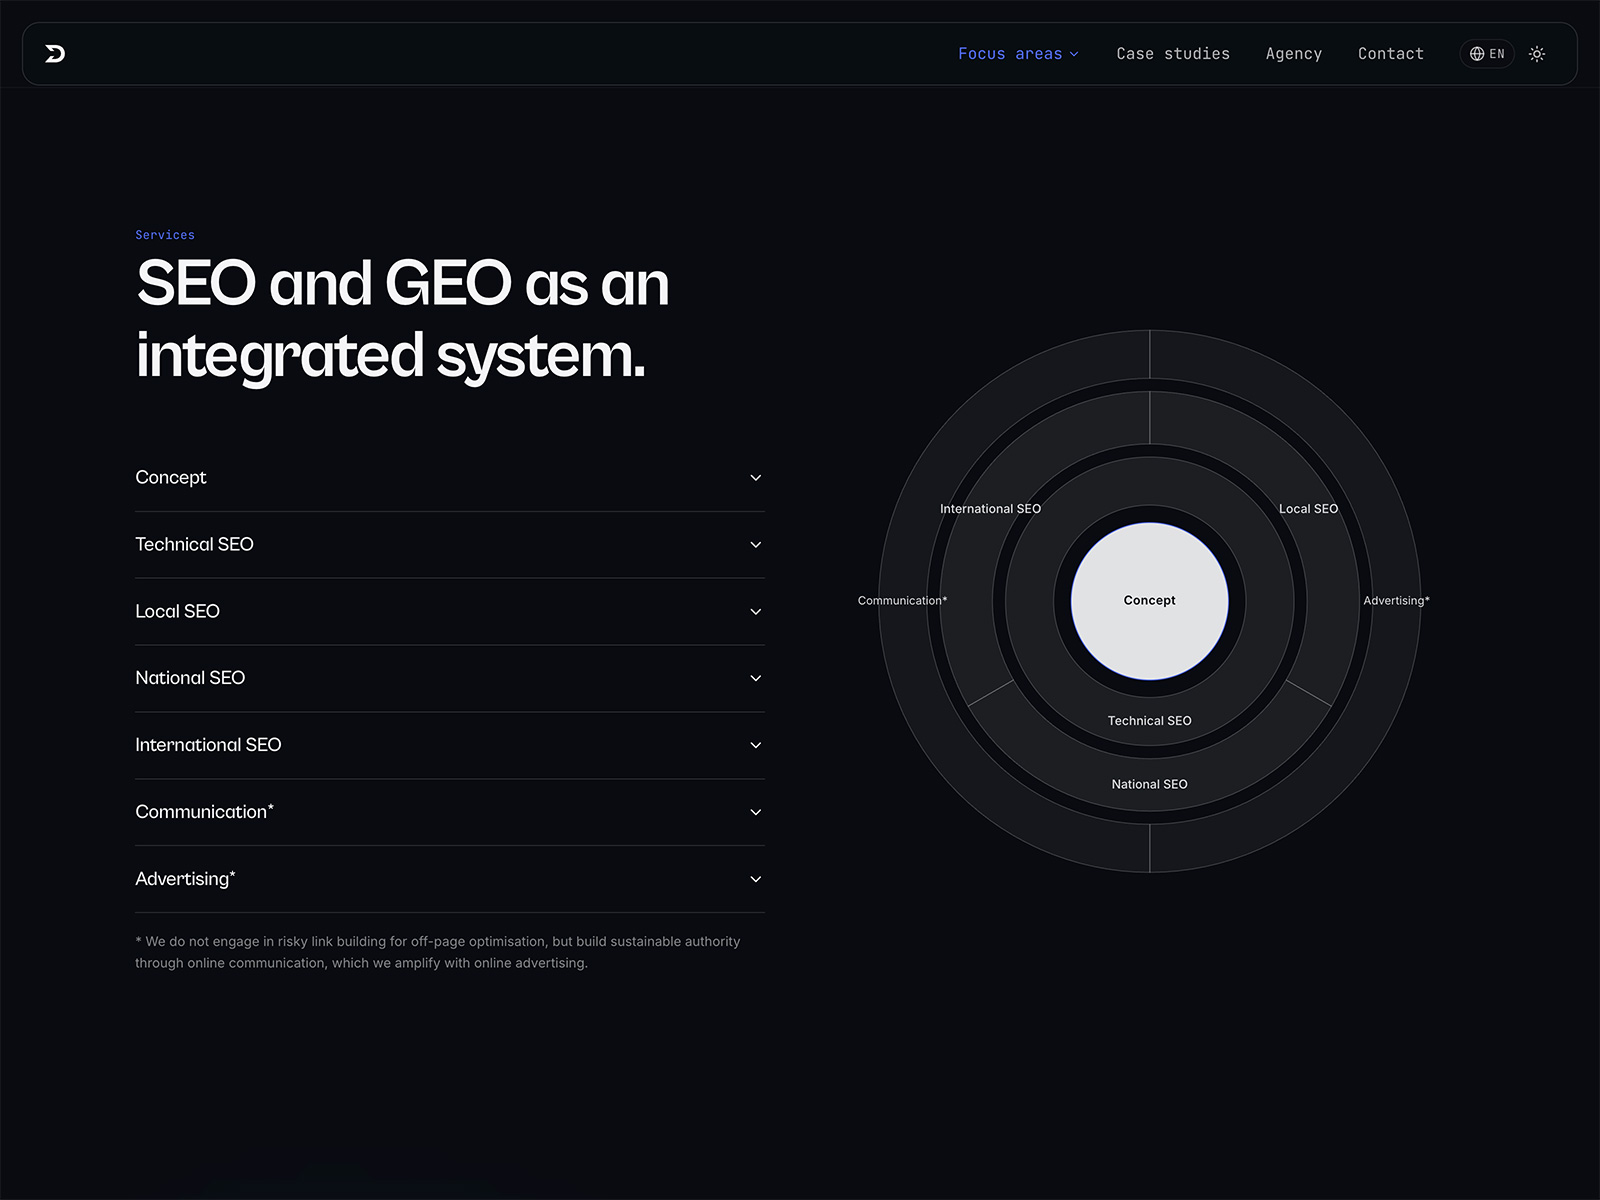The height and width of the screenshot is (1200, 1600).
Task: Expand the National SEO accordion row
Action: [450, 678]
